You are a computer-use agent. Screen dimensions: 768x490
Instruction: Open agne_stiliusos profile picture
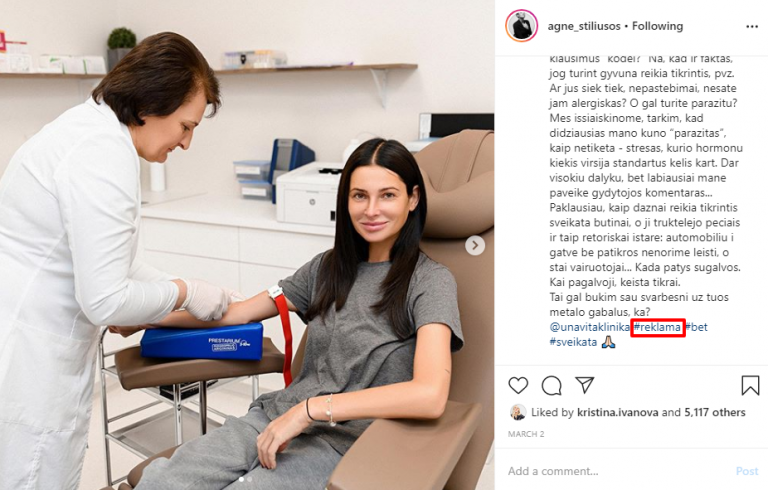[x=522, y=25]
